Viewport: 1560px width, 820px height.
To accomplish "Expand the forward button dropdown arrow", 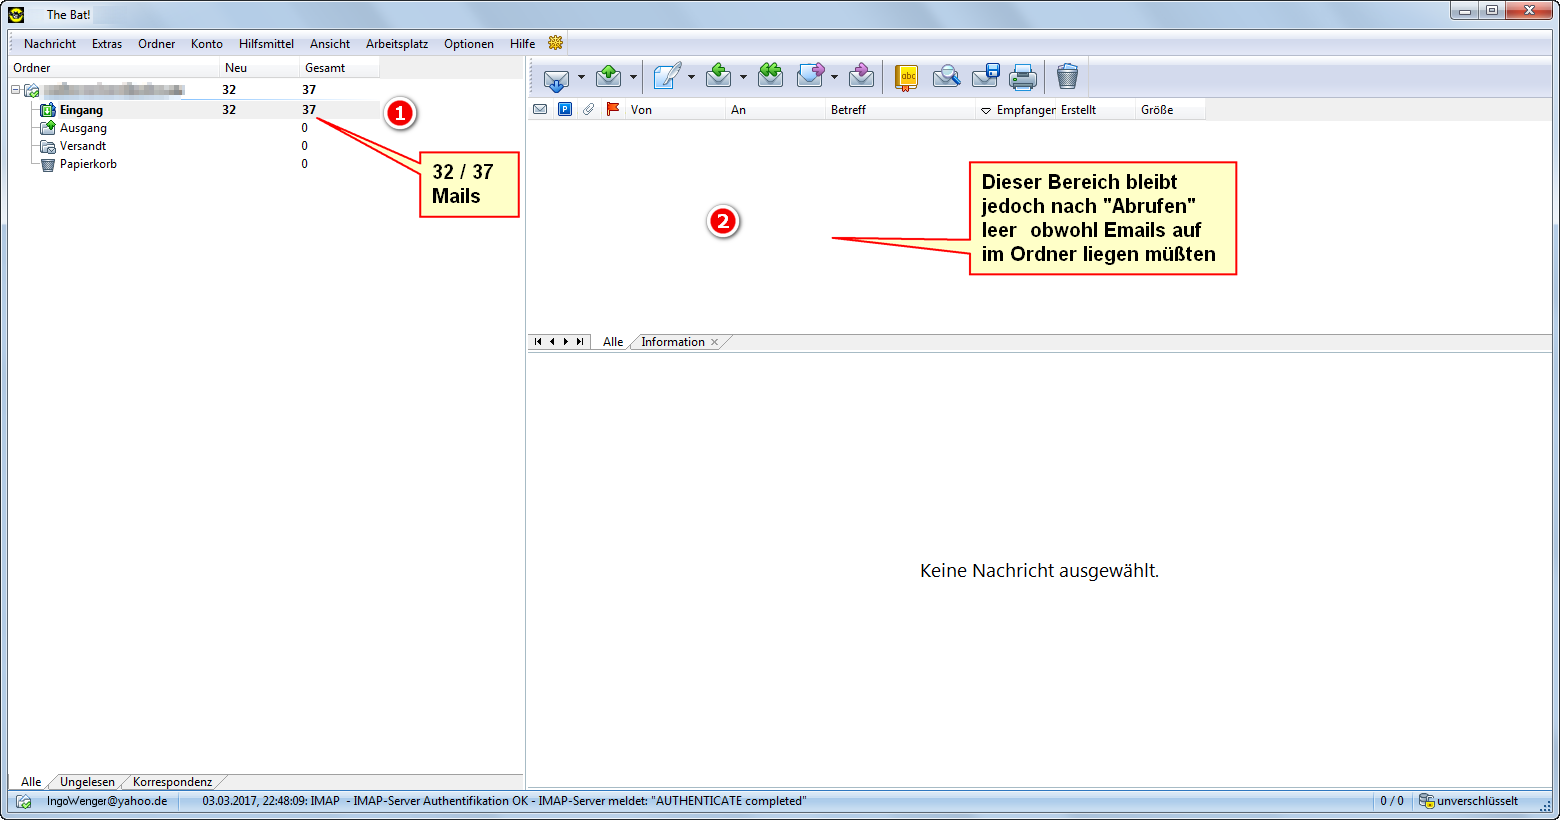I will point(834,78).
